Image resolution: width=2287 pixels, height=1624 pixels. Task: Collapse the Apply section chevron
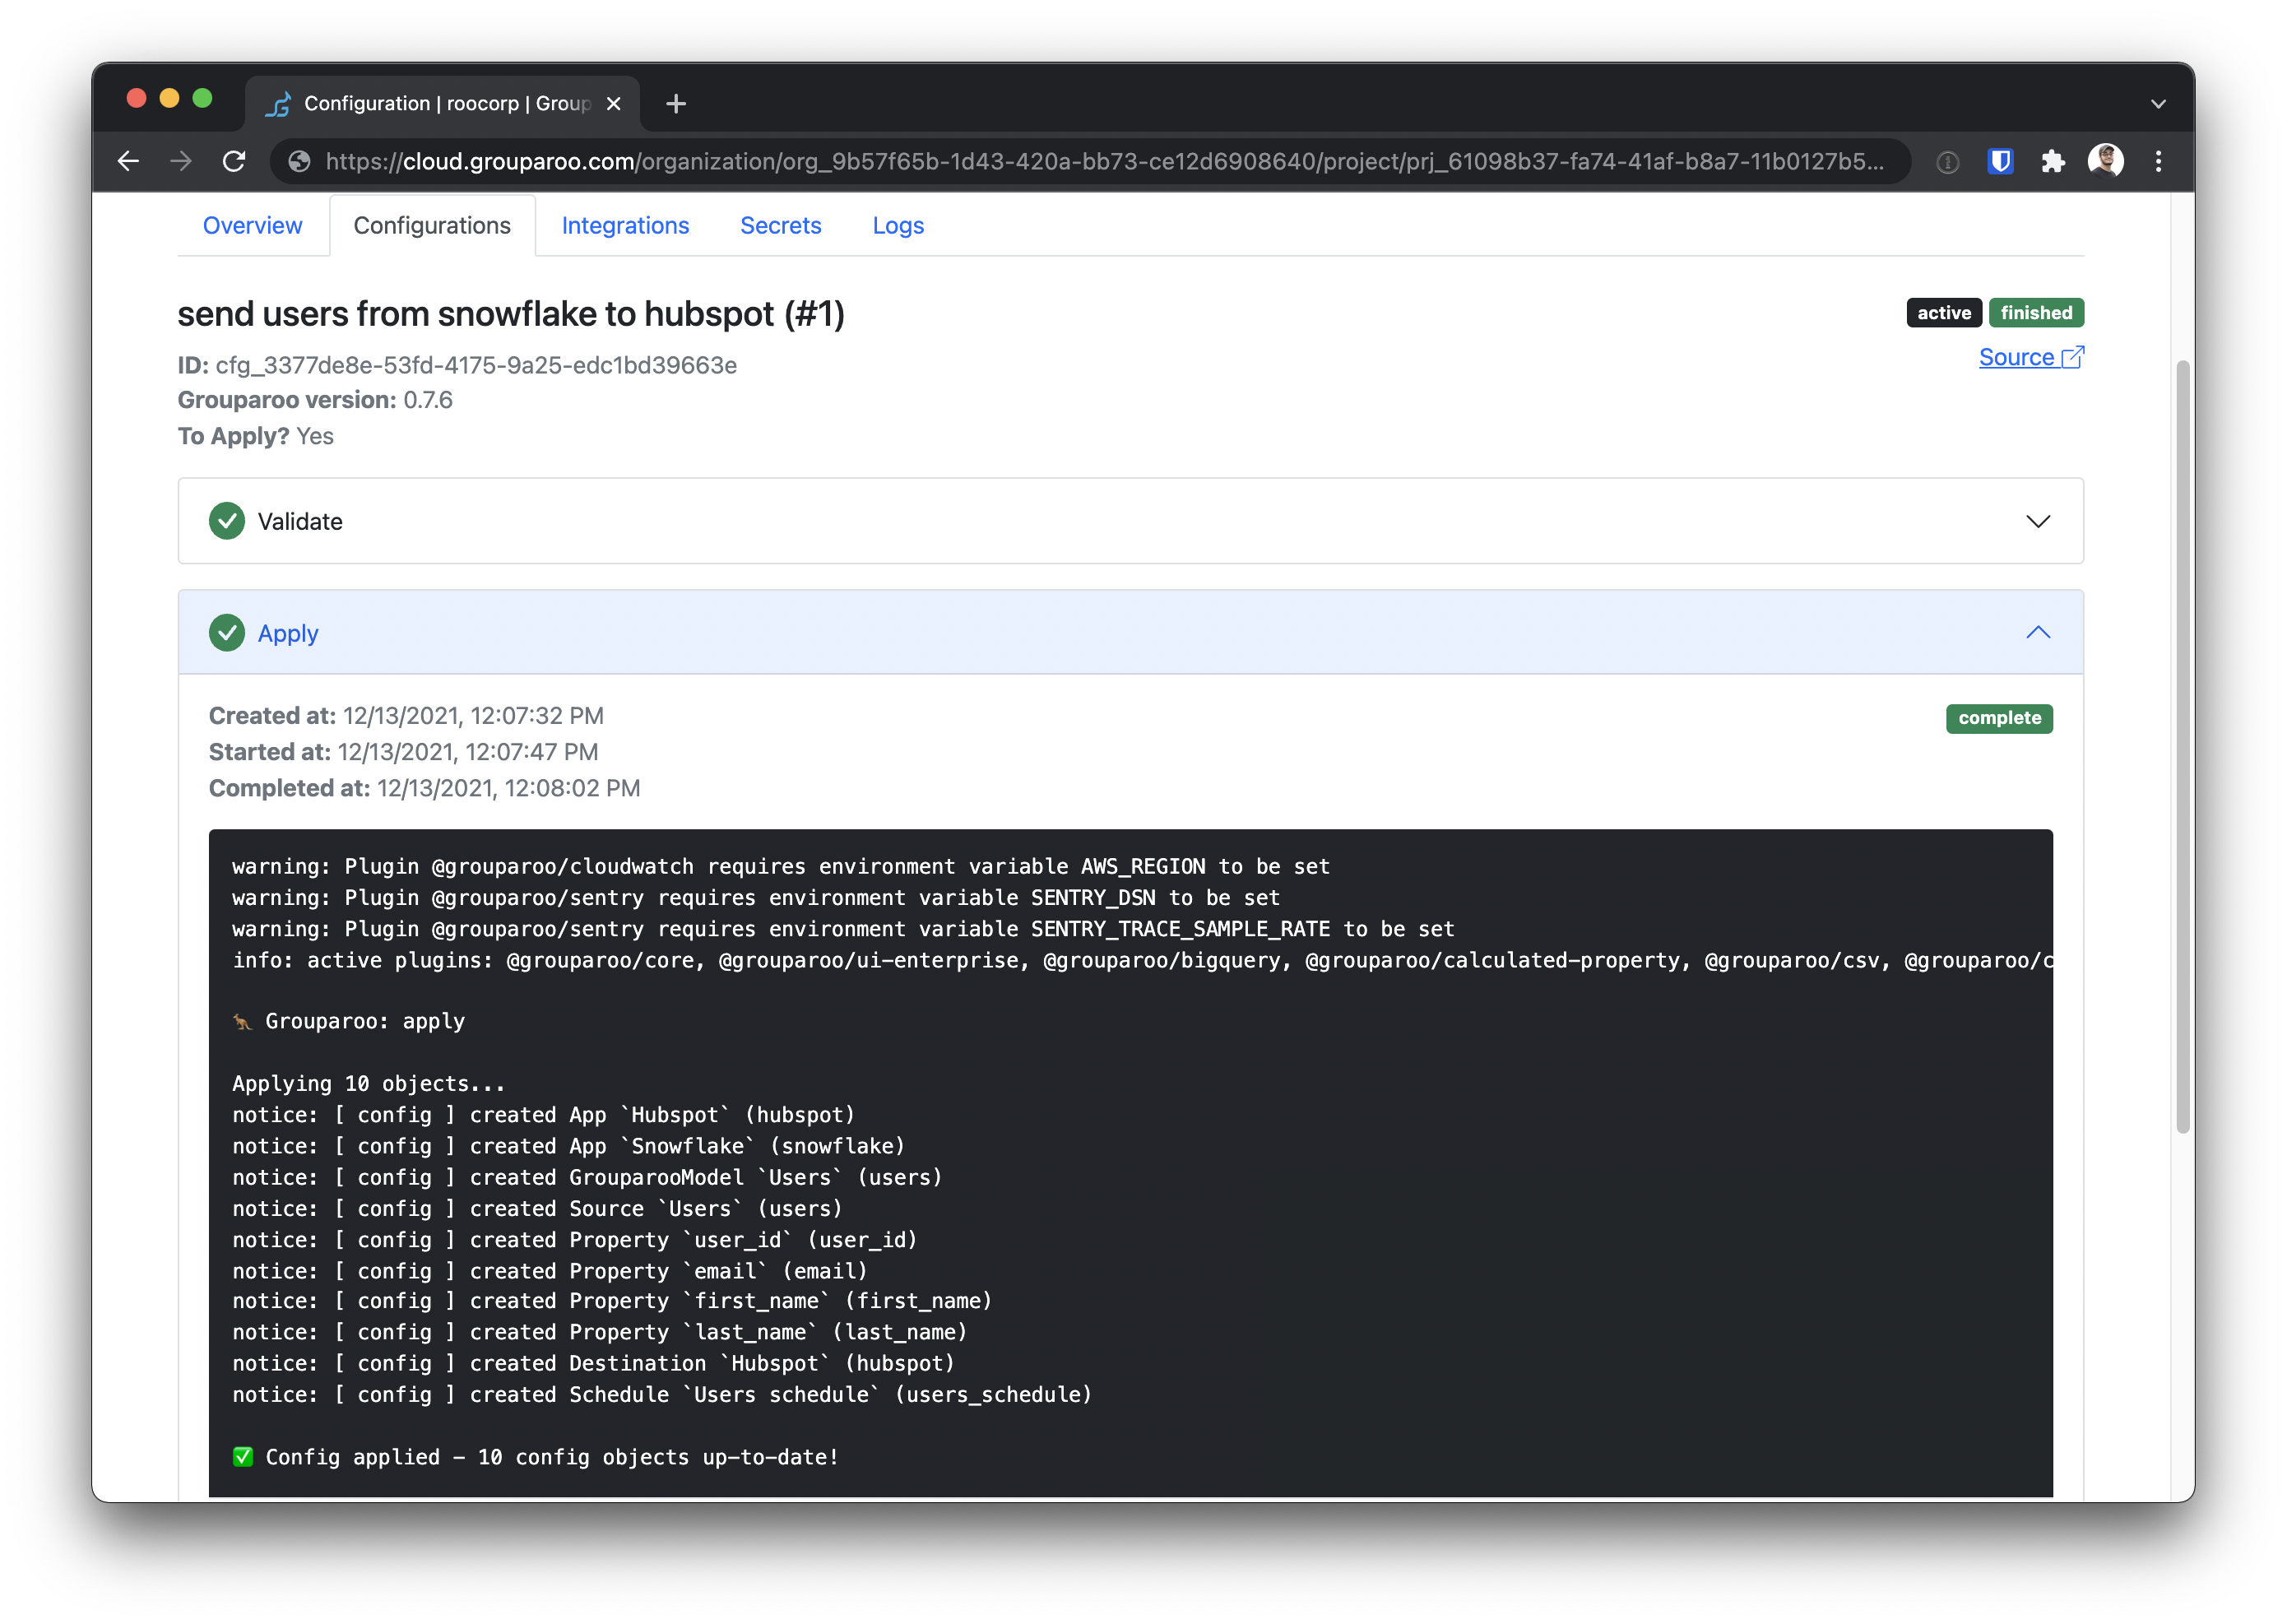click(x=2038, y=632)
